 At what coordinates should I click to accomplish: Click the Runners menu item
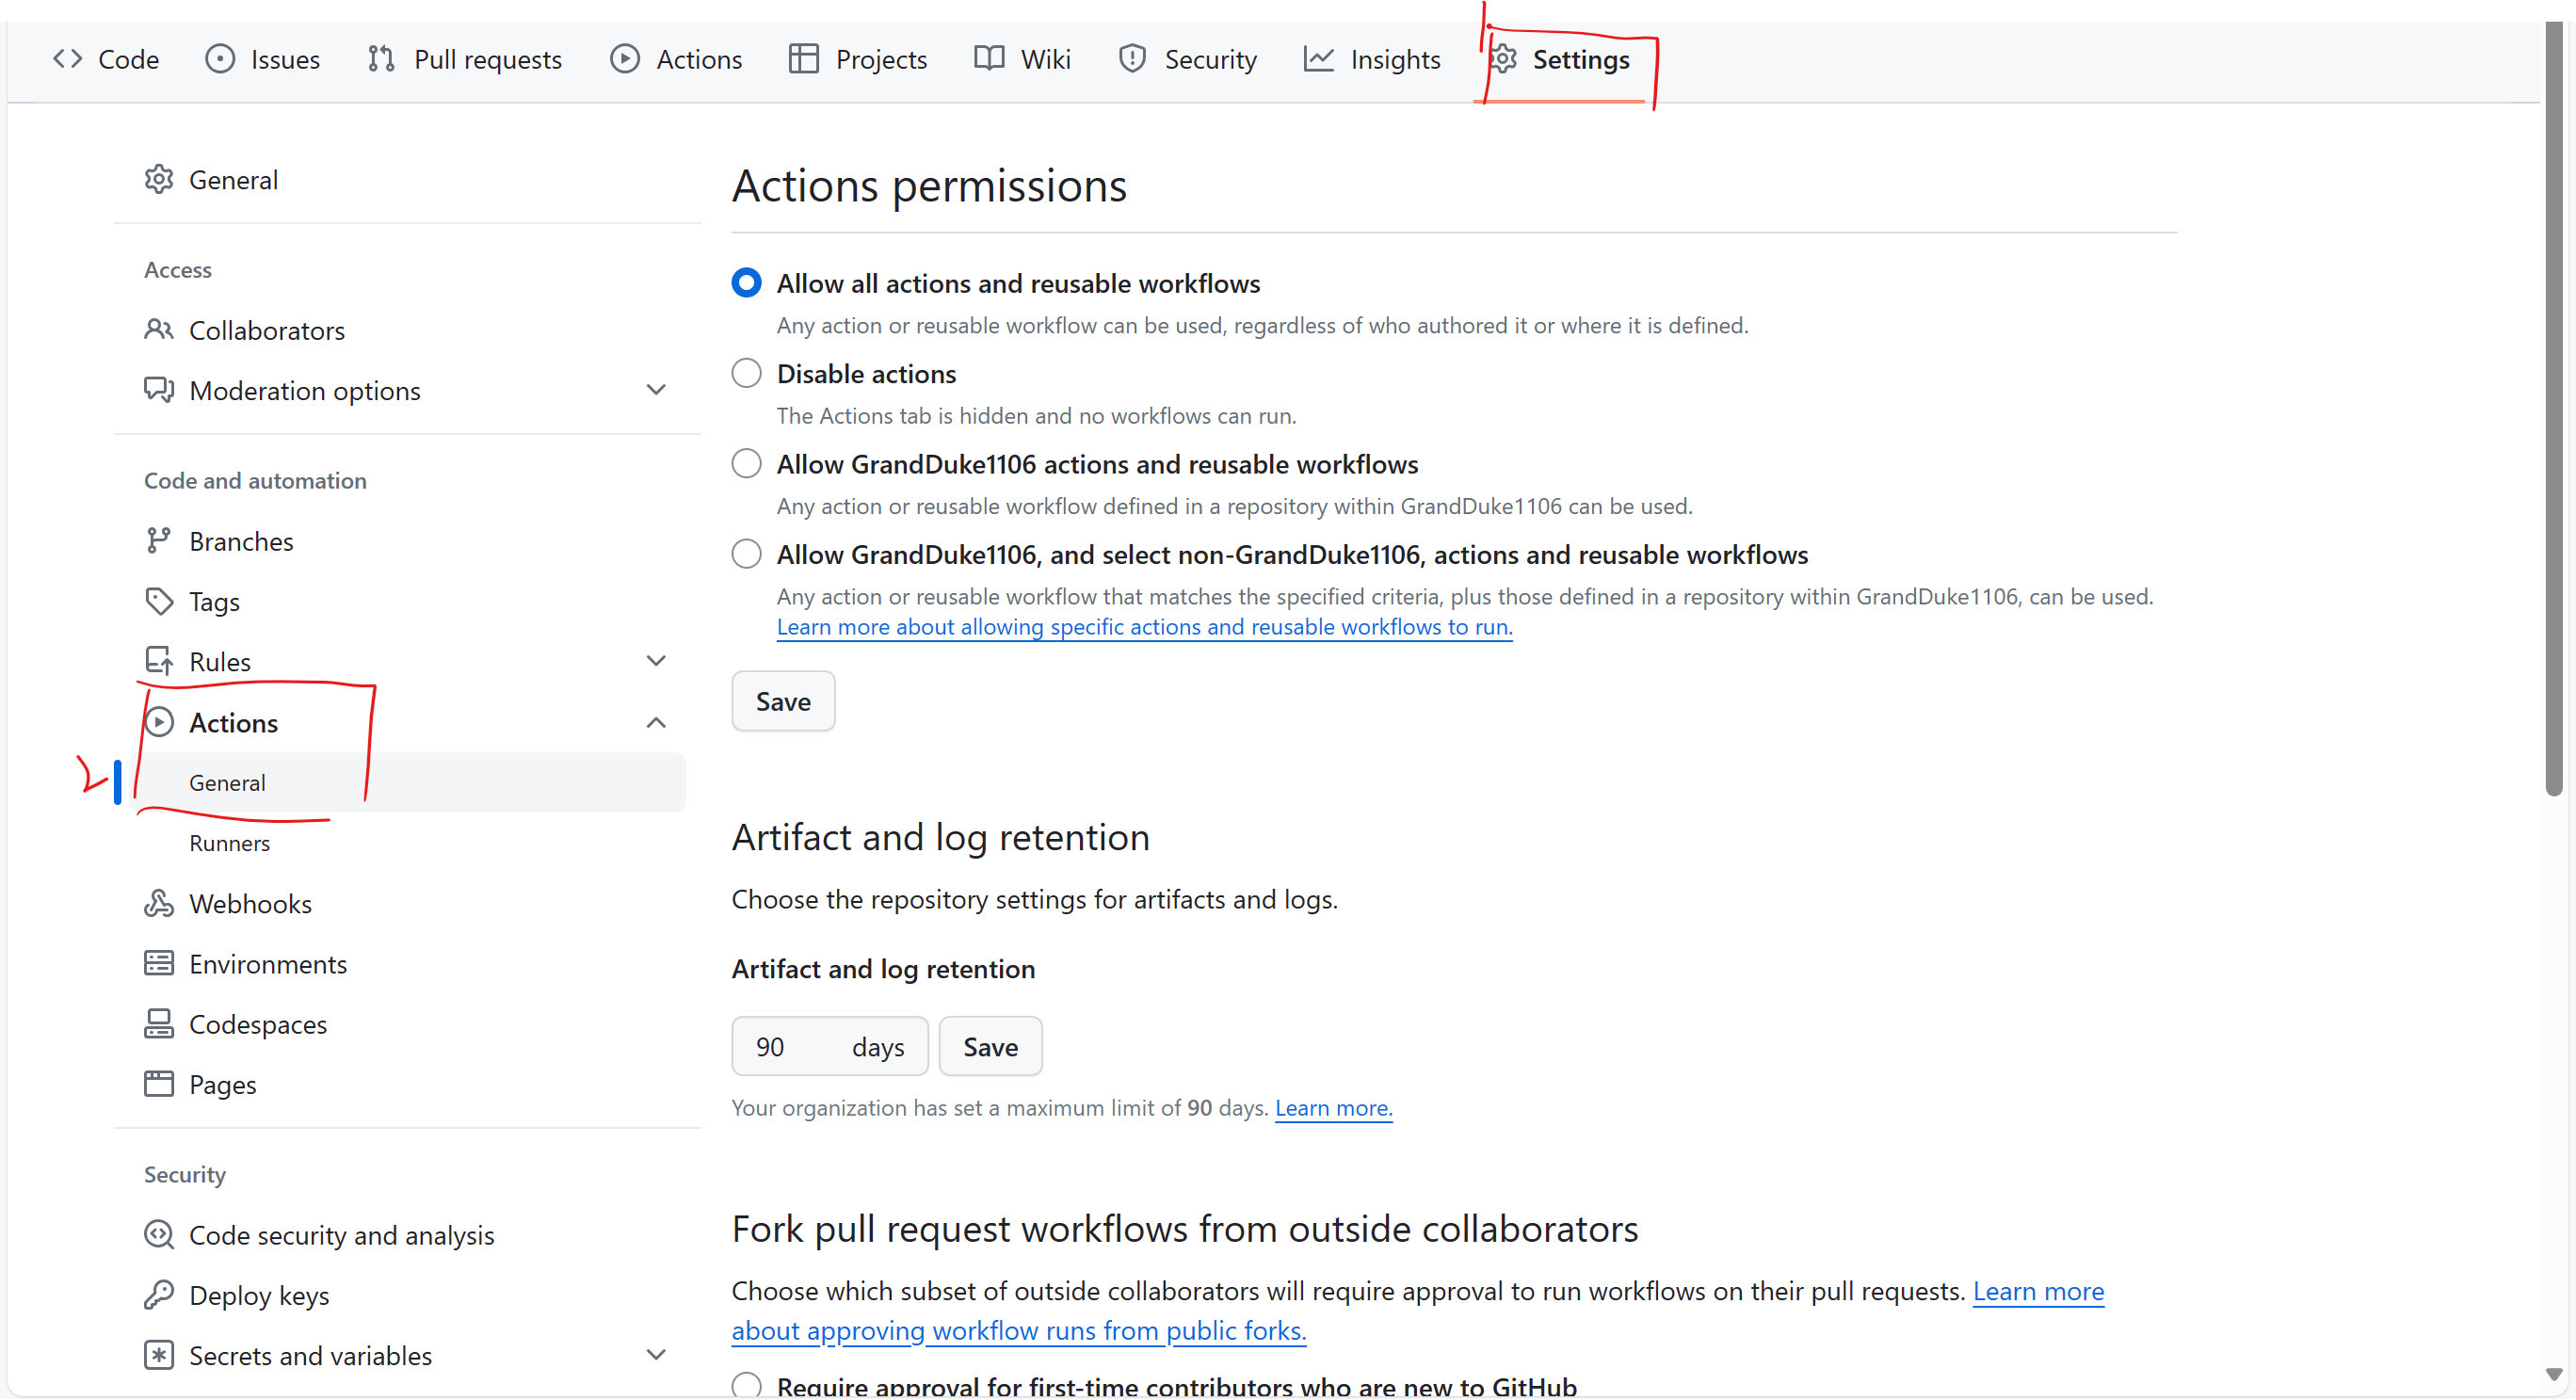coord(230,843)
